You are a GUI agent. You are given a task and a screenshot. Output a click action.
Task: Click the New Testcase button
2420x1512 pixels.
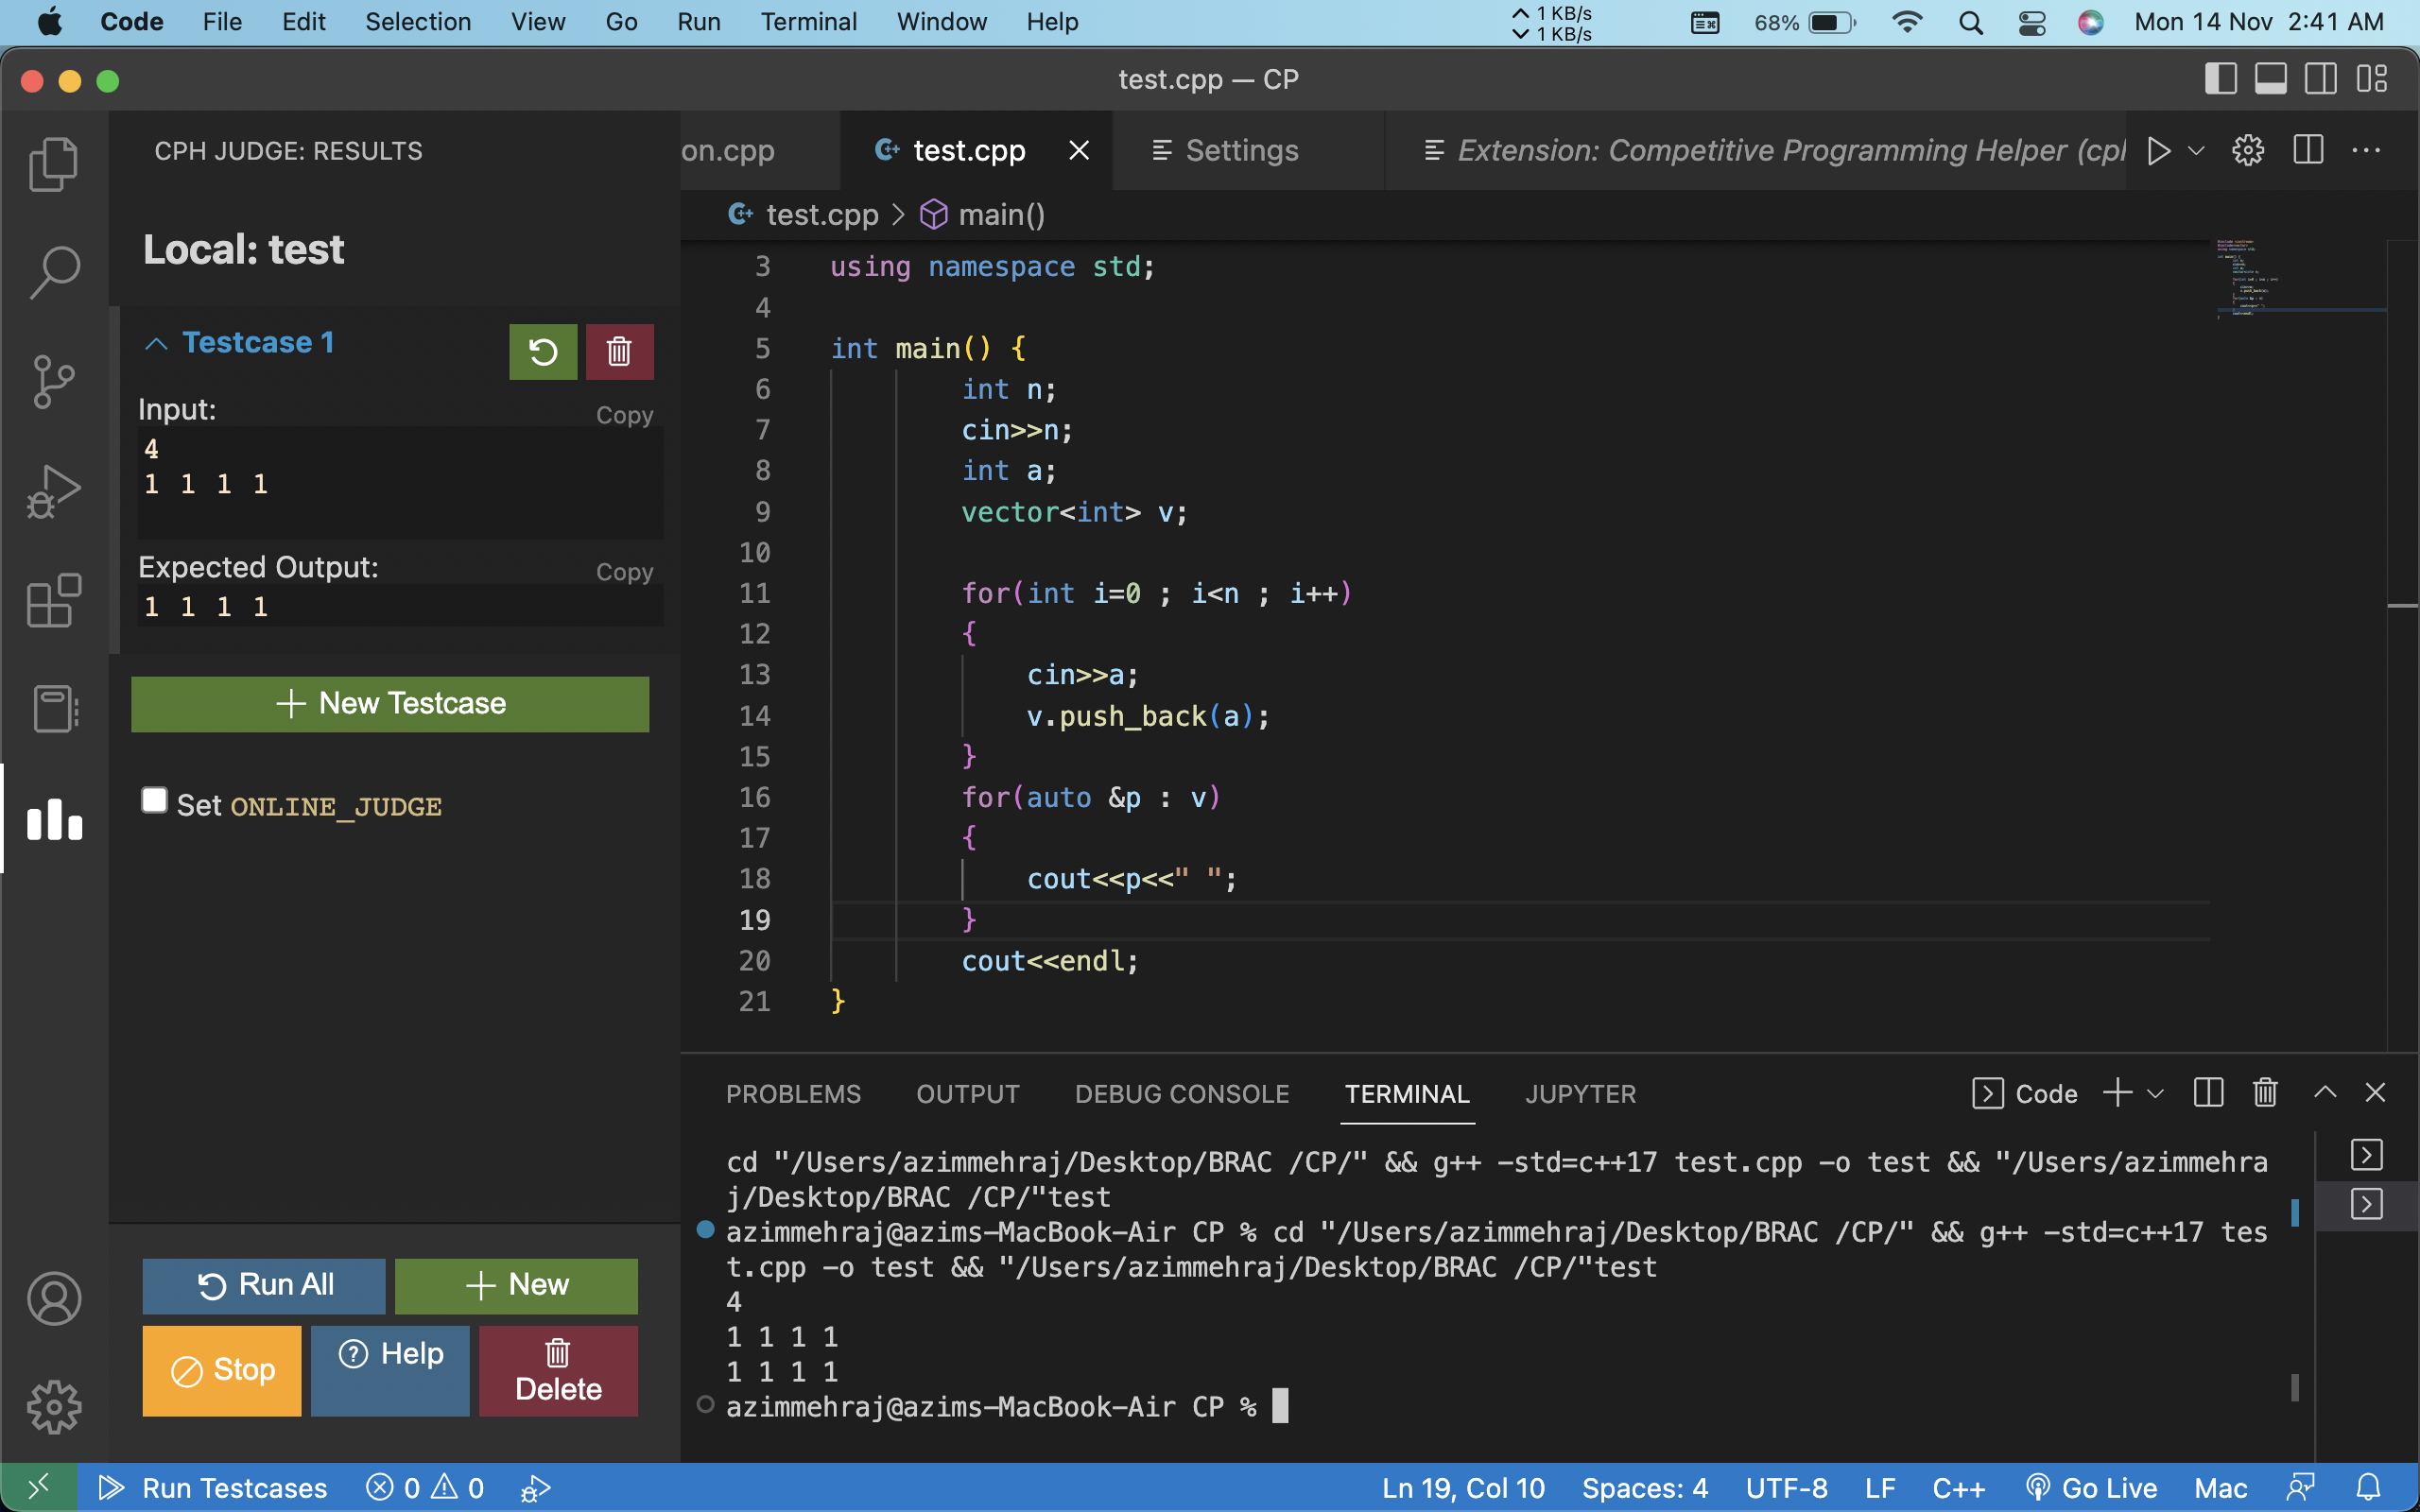coord(389,703)
